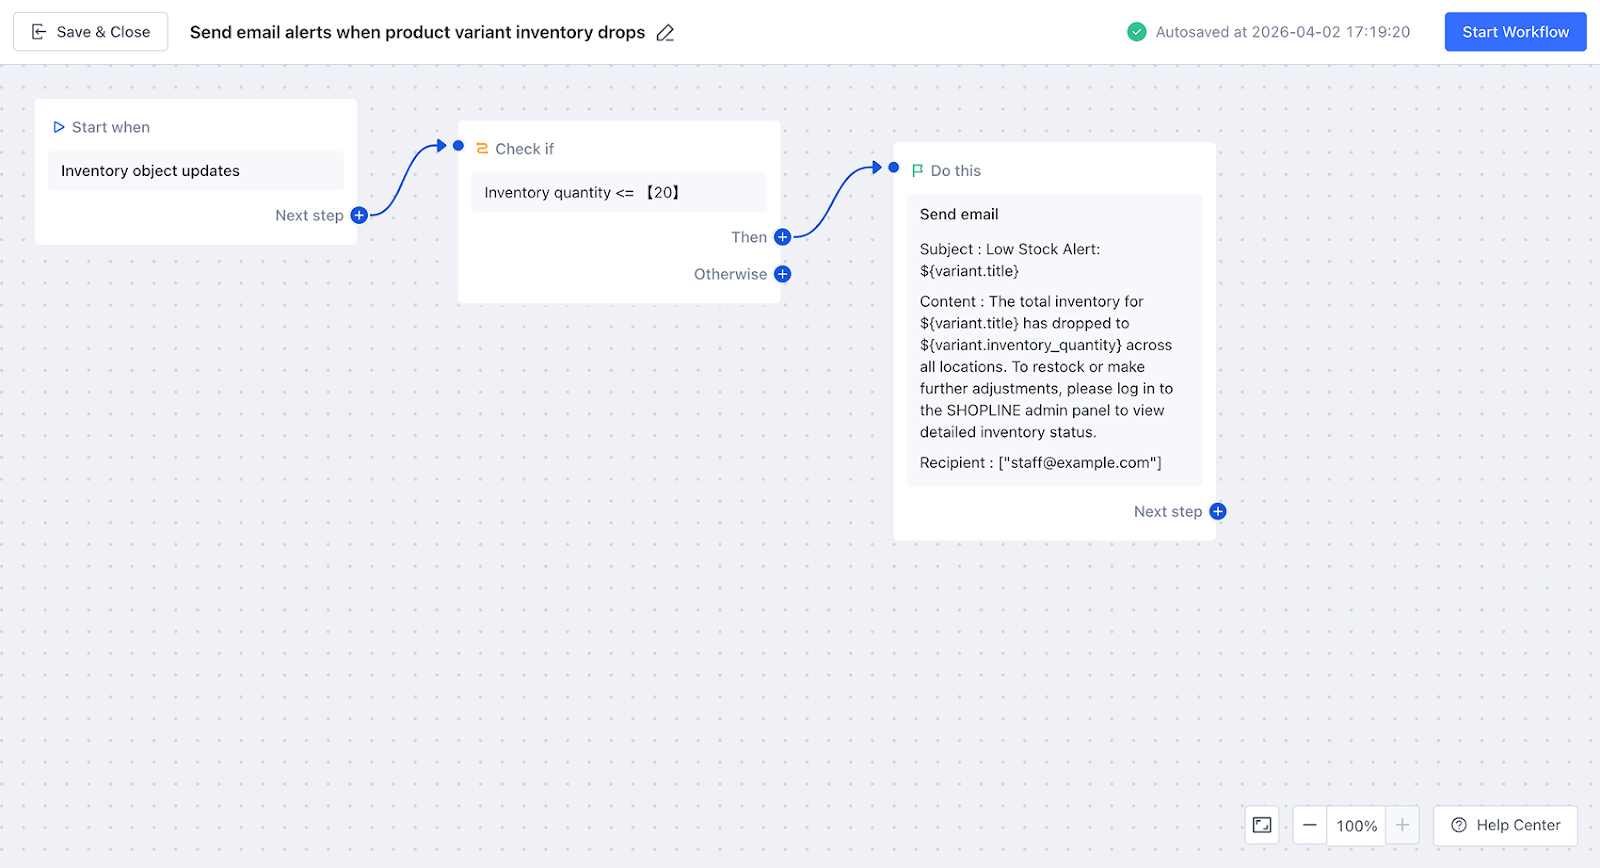Click the fit-to-screen view icon
1600x868 pixels.
coord(1262,825)
